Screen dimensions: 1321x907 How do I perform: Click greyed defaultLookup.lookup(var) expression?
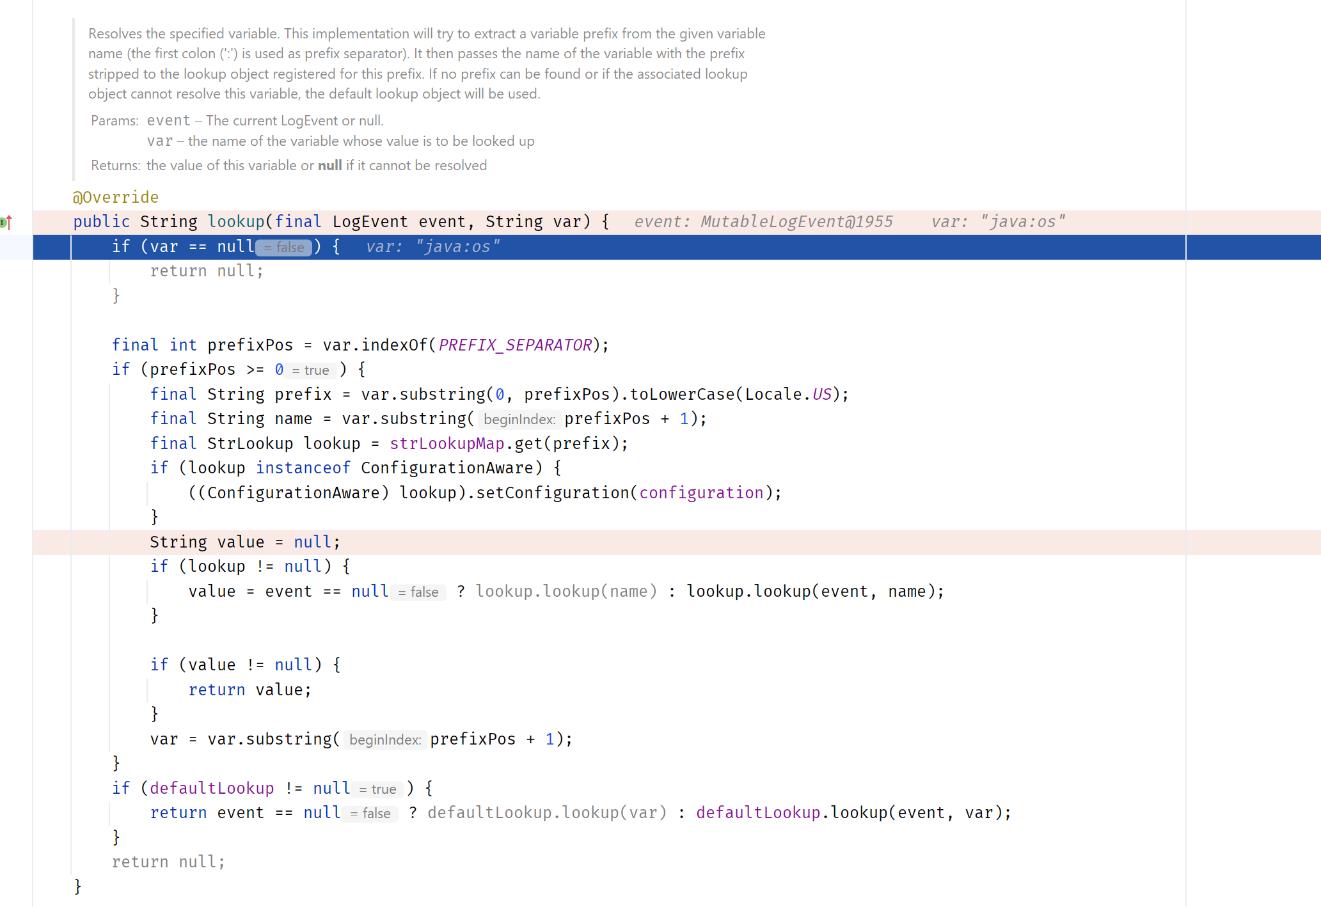(547, 812)
